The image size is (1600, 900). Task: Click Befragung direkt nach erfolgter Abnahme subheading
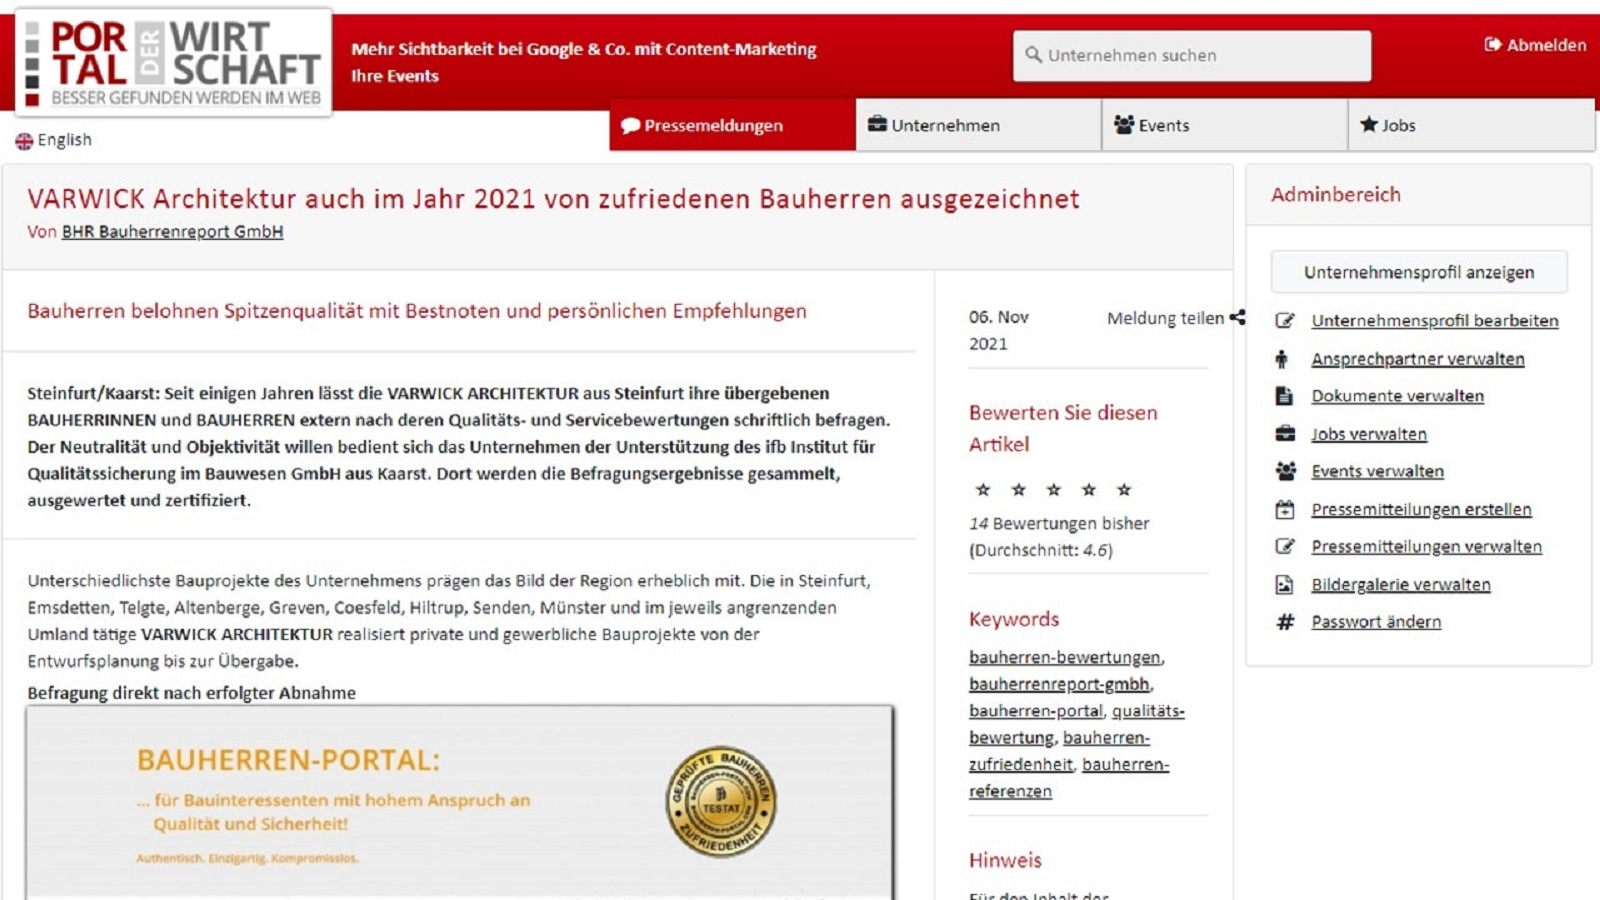click(191, 693)
